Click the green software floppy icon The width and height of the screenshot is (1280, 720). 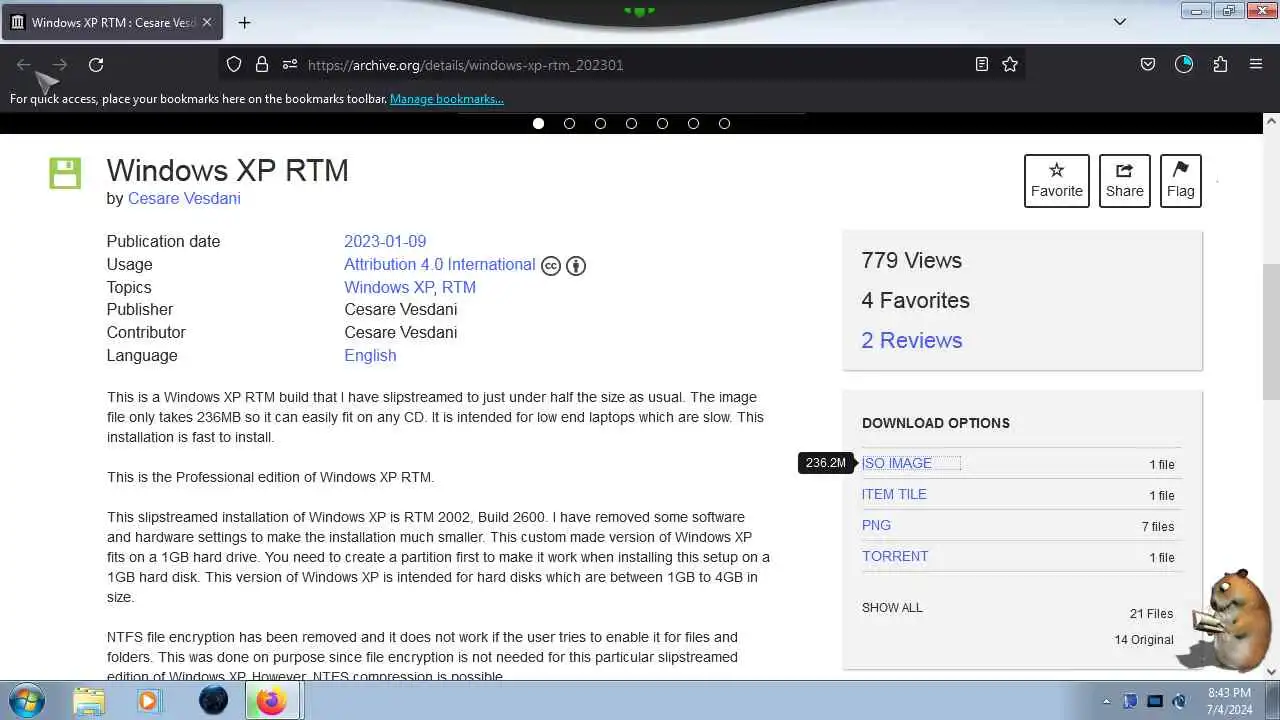click(x=65, y=173)
